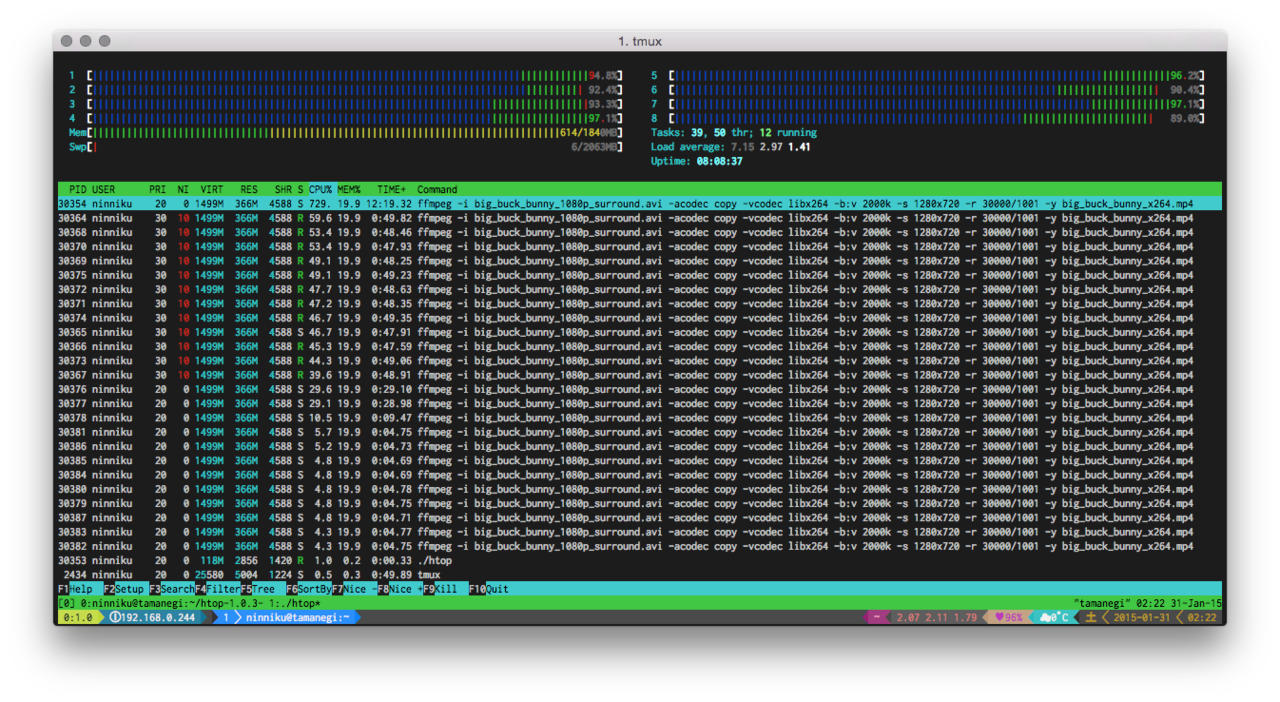The width and height of the screenshot is (1280, 702).
Task: Click the CPU 5 usage meter
Action: tap(928, 75)
